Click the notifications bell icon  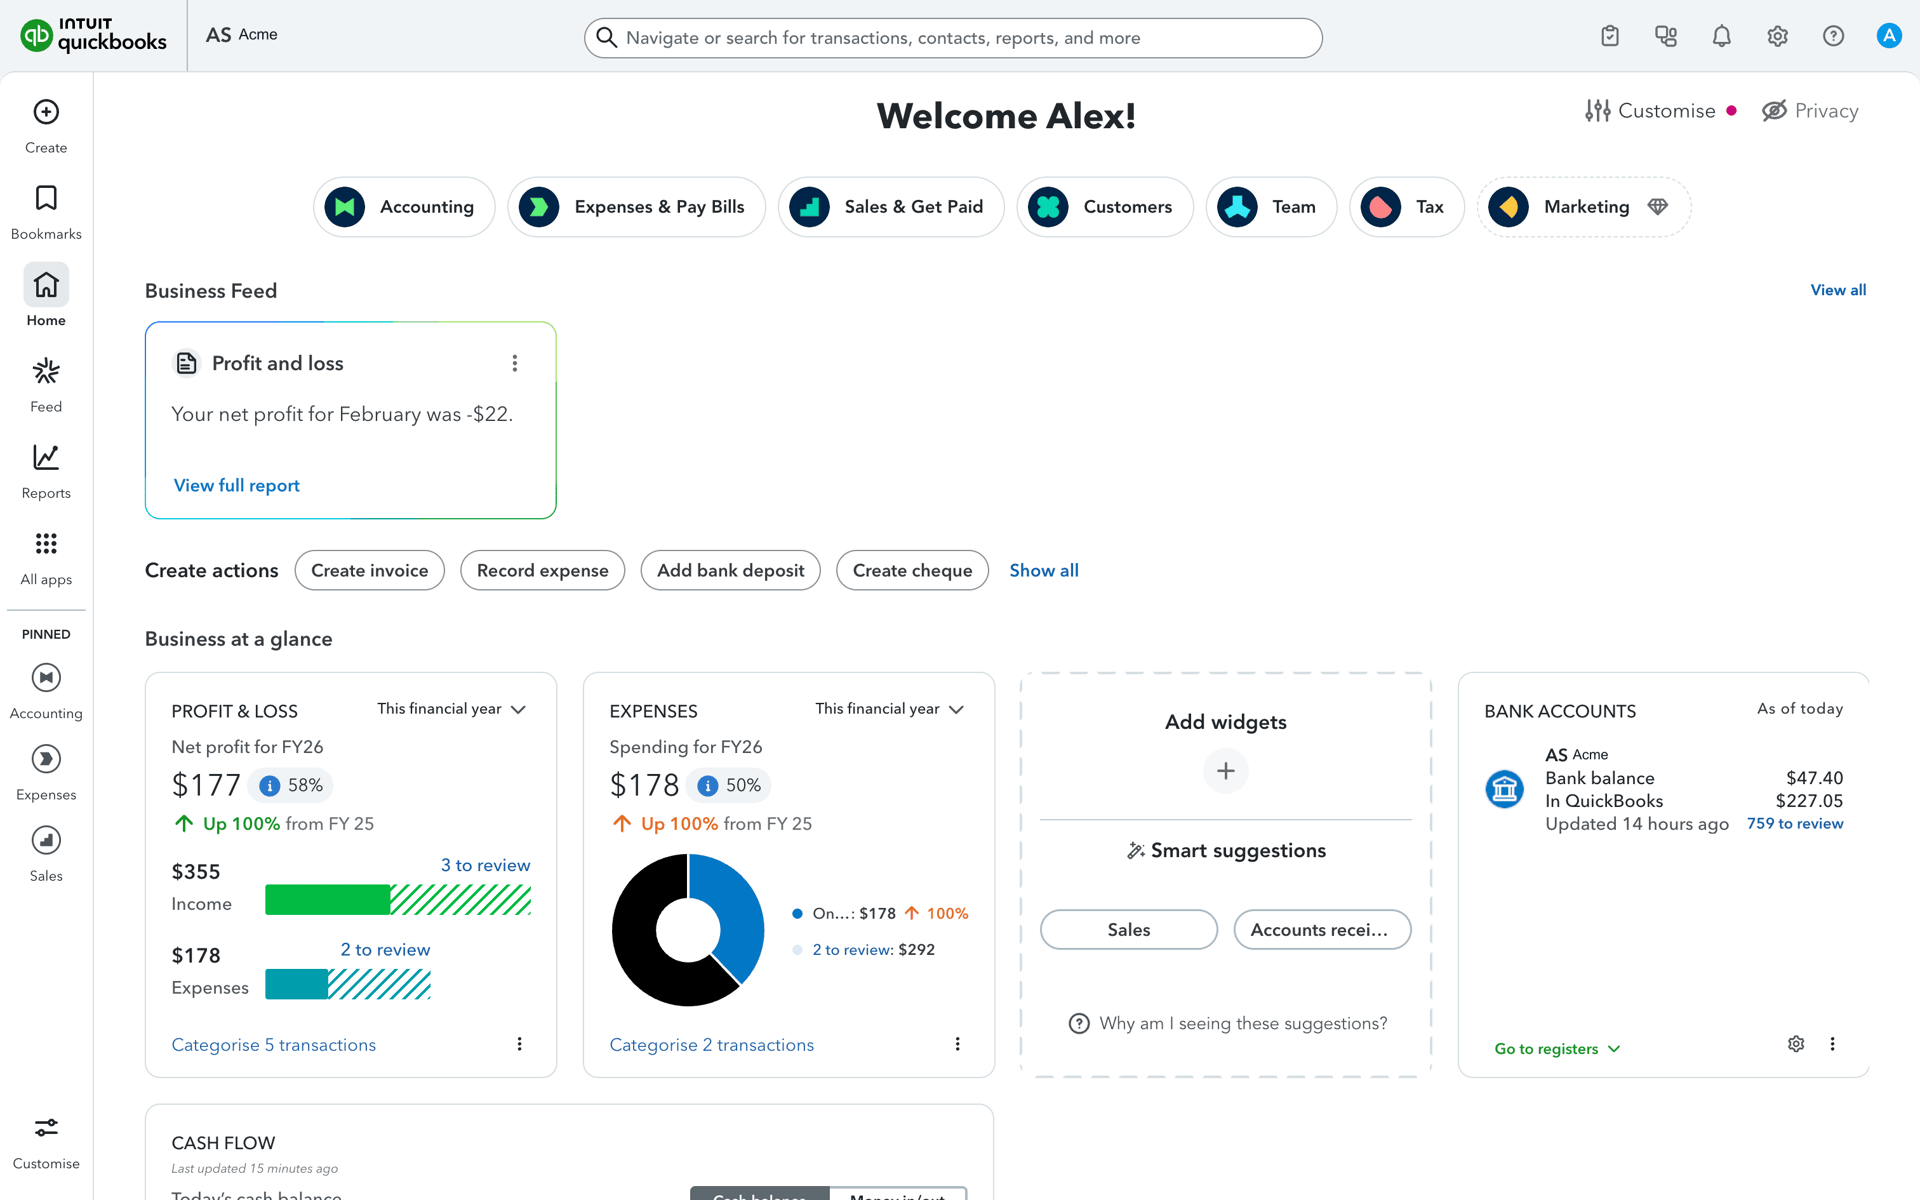pos(1722,36)
